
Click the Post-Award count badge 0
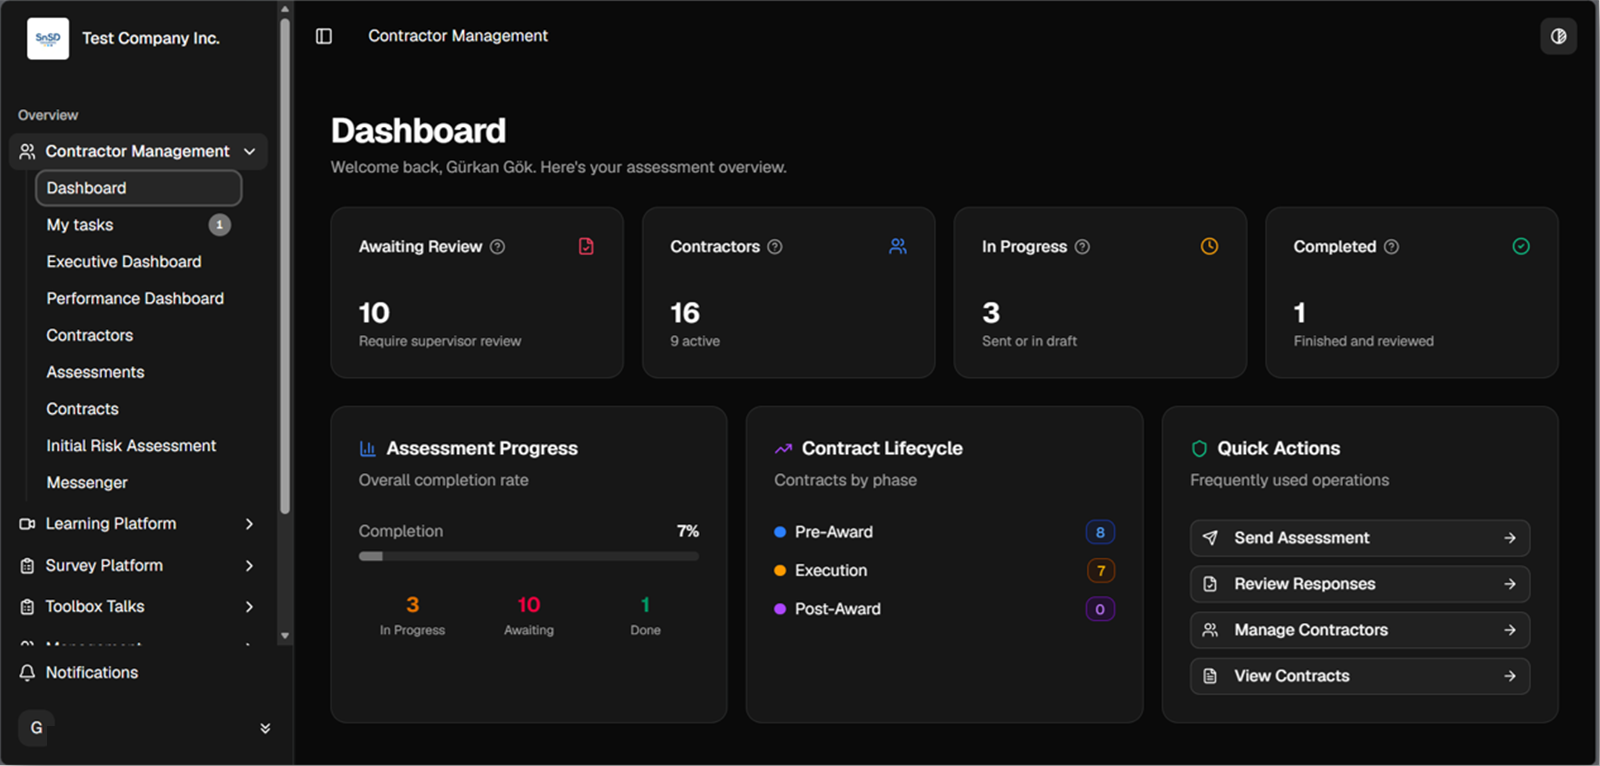pyautogui.click(x=1100, y=609)
